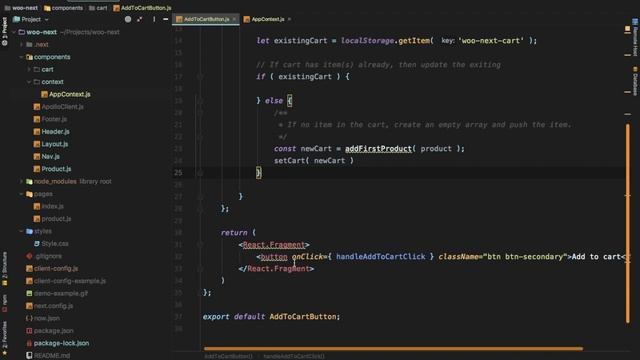The height and width of the screenshot is (360, 640).
Task: Click the expand/collapse all icon in Project panel
Action: click(x=140, y=19)
